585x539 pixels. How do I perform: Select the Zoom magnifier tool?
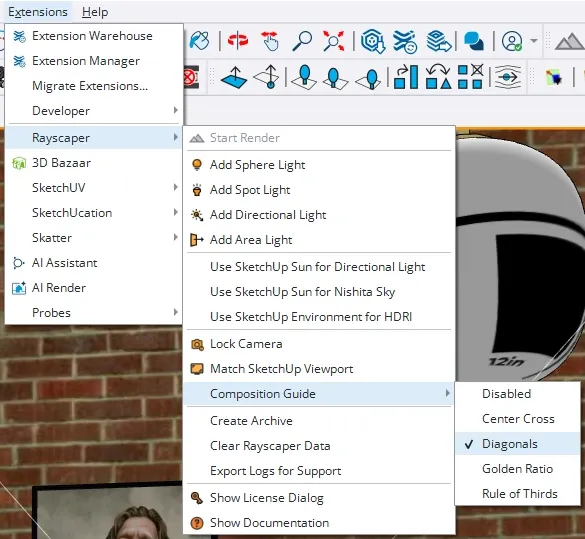302,41
